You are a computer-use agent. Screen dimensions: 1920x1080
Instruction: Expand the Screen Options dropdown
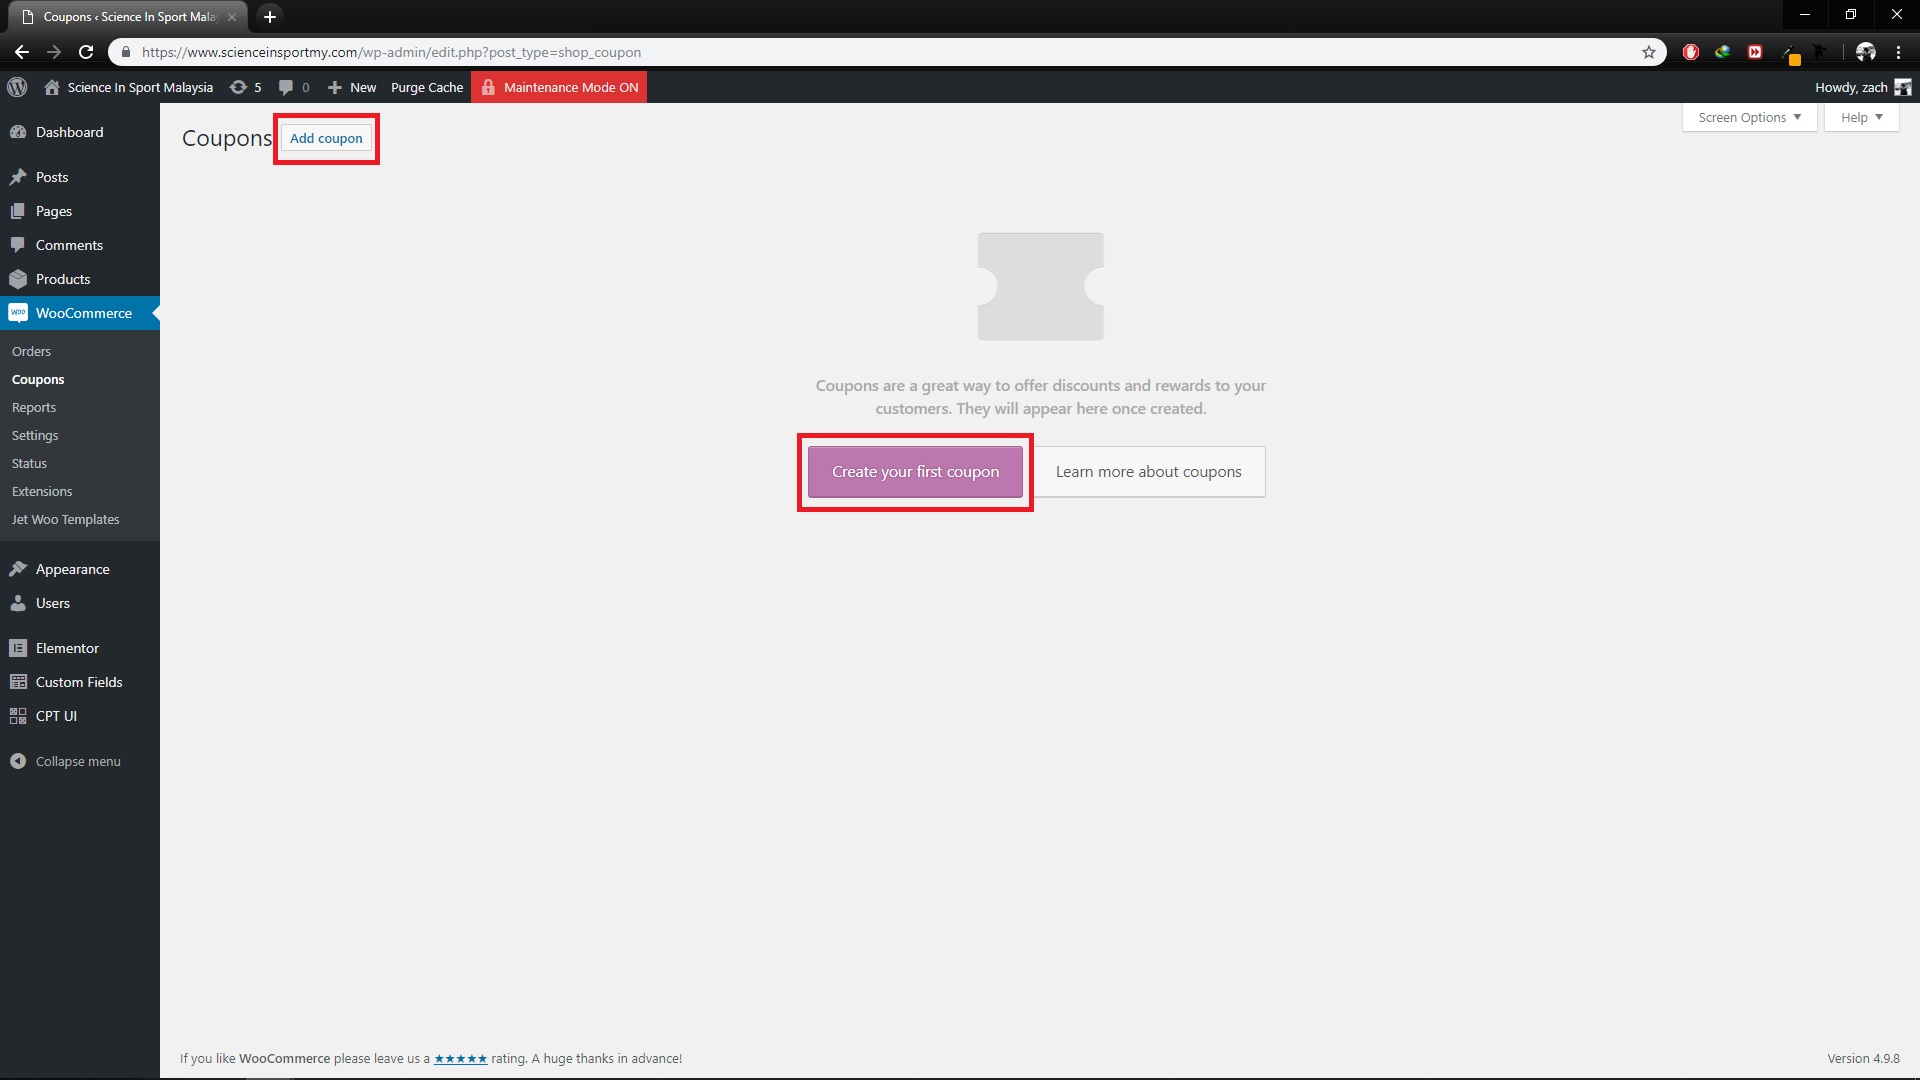(1749, 118)
